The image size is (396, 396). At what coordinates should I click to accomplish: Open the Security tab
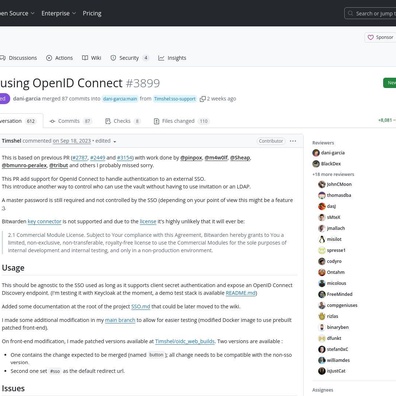click(129, 58)
